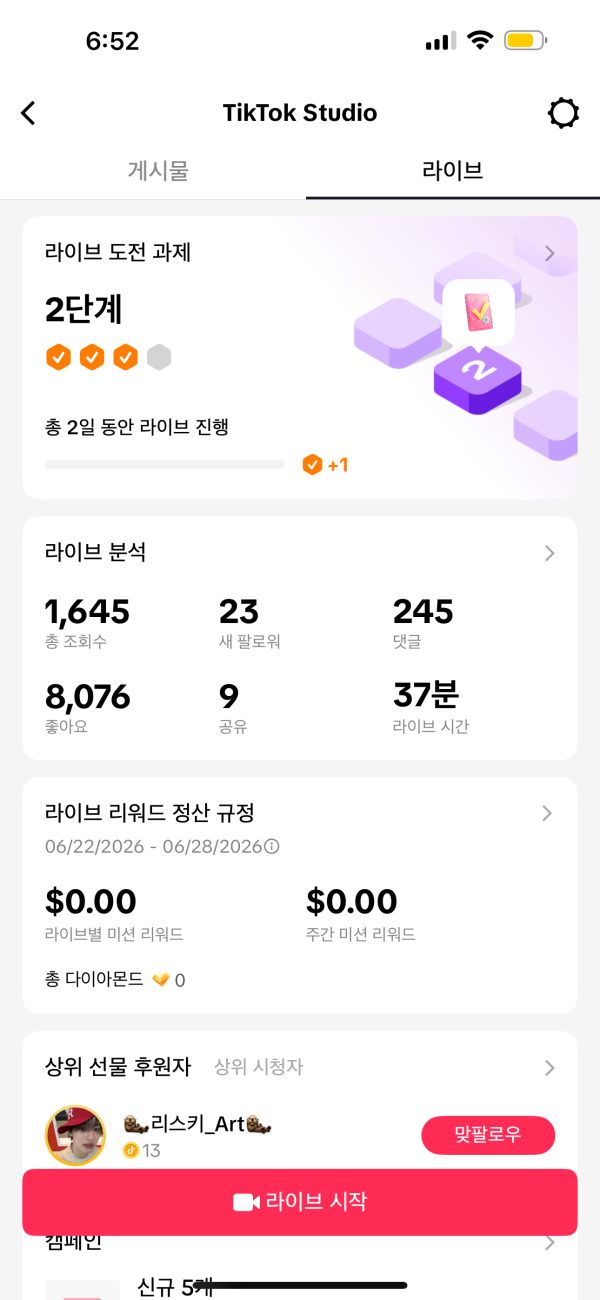Expand 라이브 분석 details chevron
The height and width of the screenshot is (1300, 600).
[549, 552]
